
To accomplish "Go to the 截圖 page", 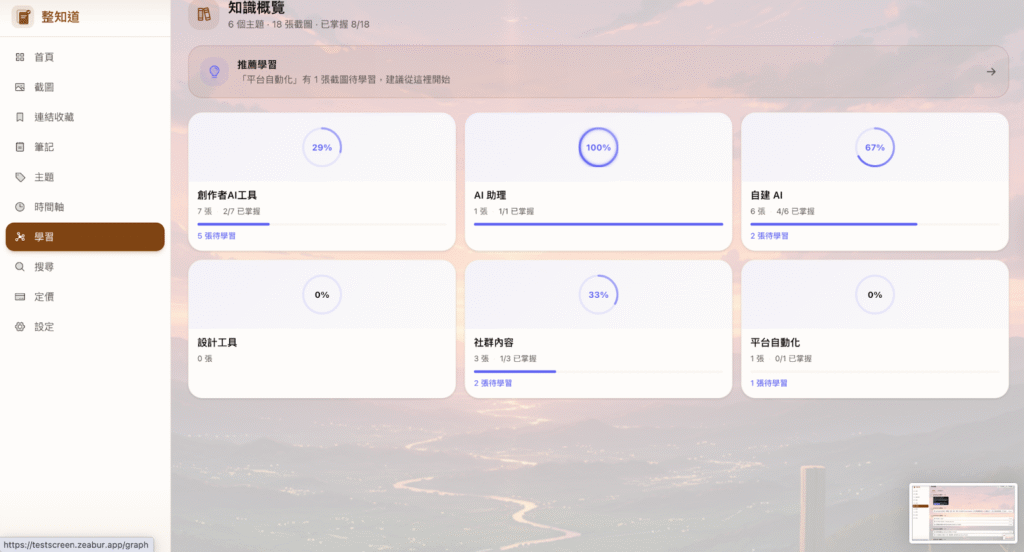I will point(85,87).
